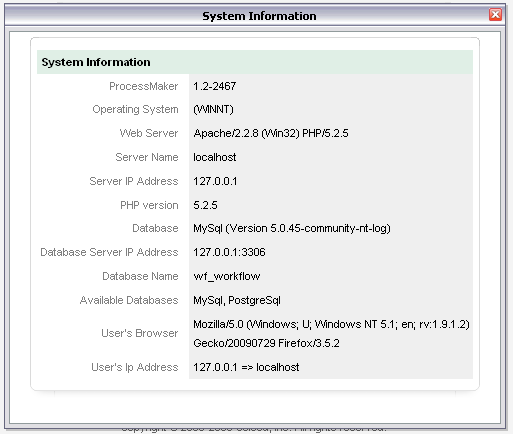Select the wf_workflow database name
This screenshot has width=513, height=434.
coord(227,276)
